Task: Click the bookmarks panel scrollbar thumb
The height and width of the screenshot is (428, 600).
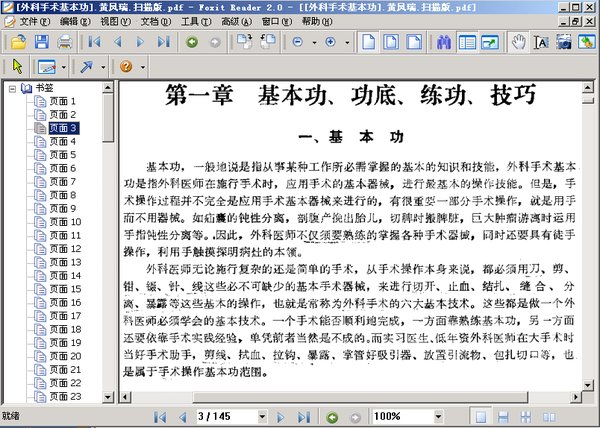Action: pos(108,118)
